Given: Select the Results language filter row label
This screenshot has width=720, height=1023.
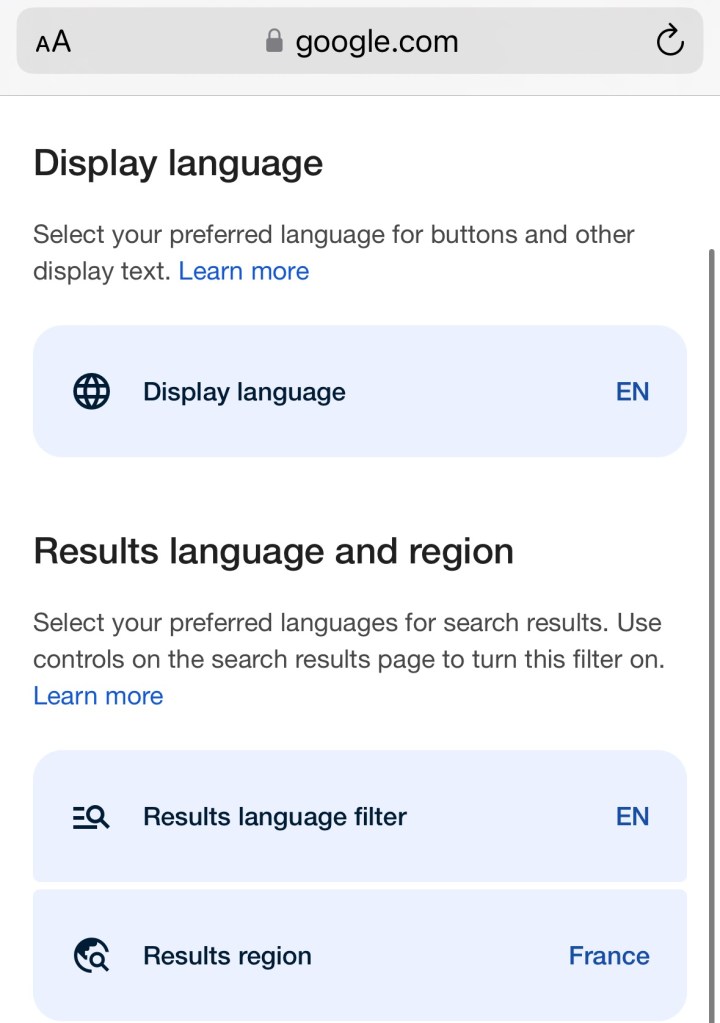Looking at the screenshot, I should 275,817.
